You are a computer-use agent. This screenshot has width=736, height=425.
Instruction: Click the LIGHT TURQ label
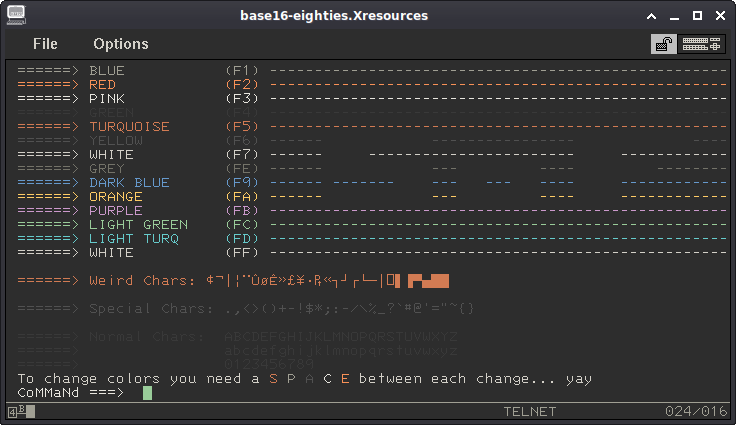134,239
